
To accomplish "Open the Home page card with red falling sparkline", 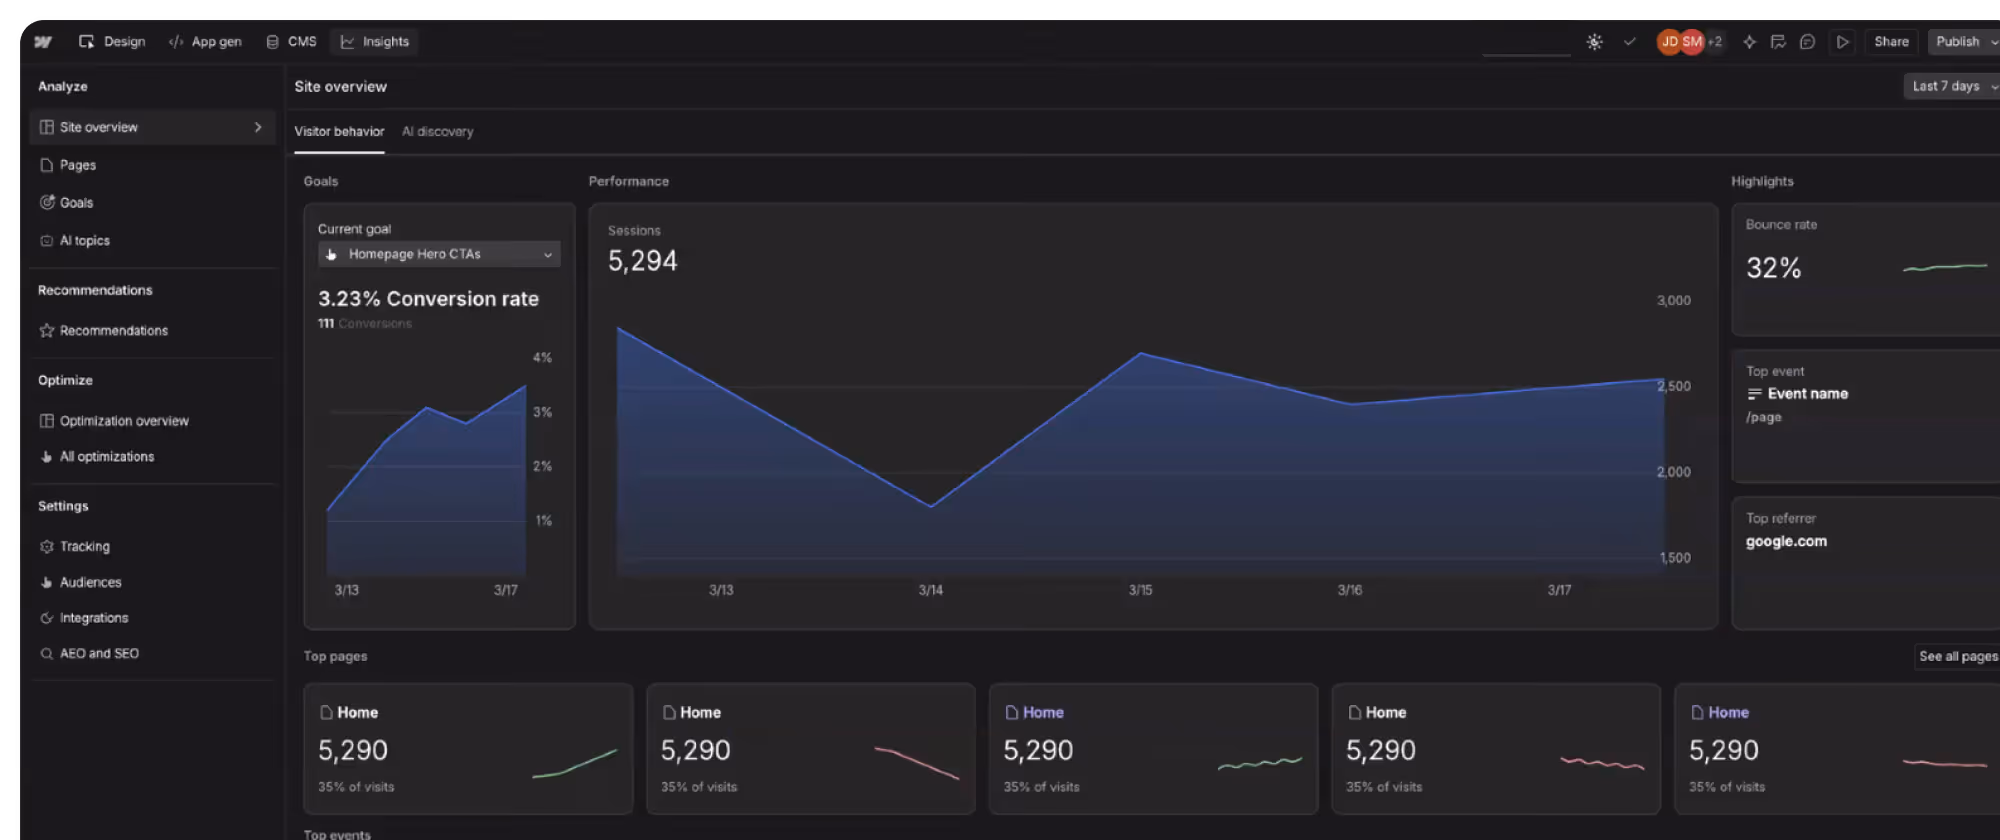I will (811, 748).
